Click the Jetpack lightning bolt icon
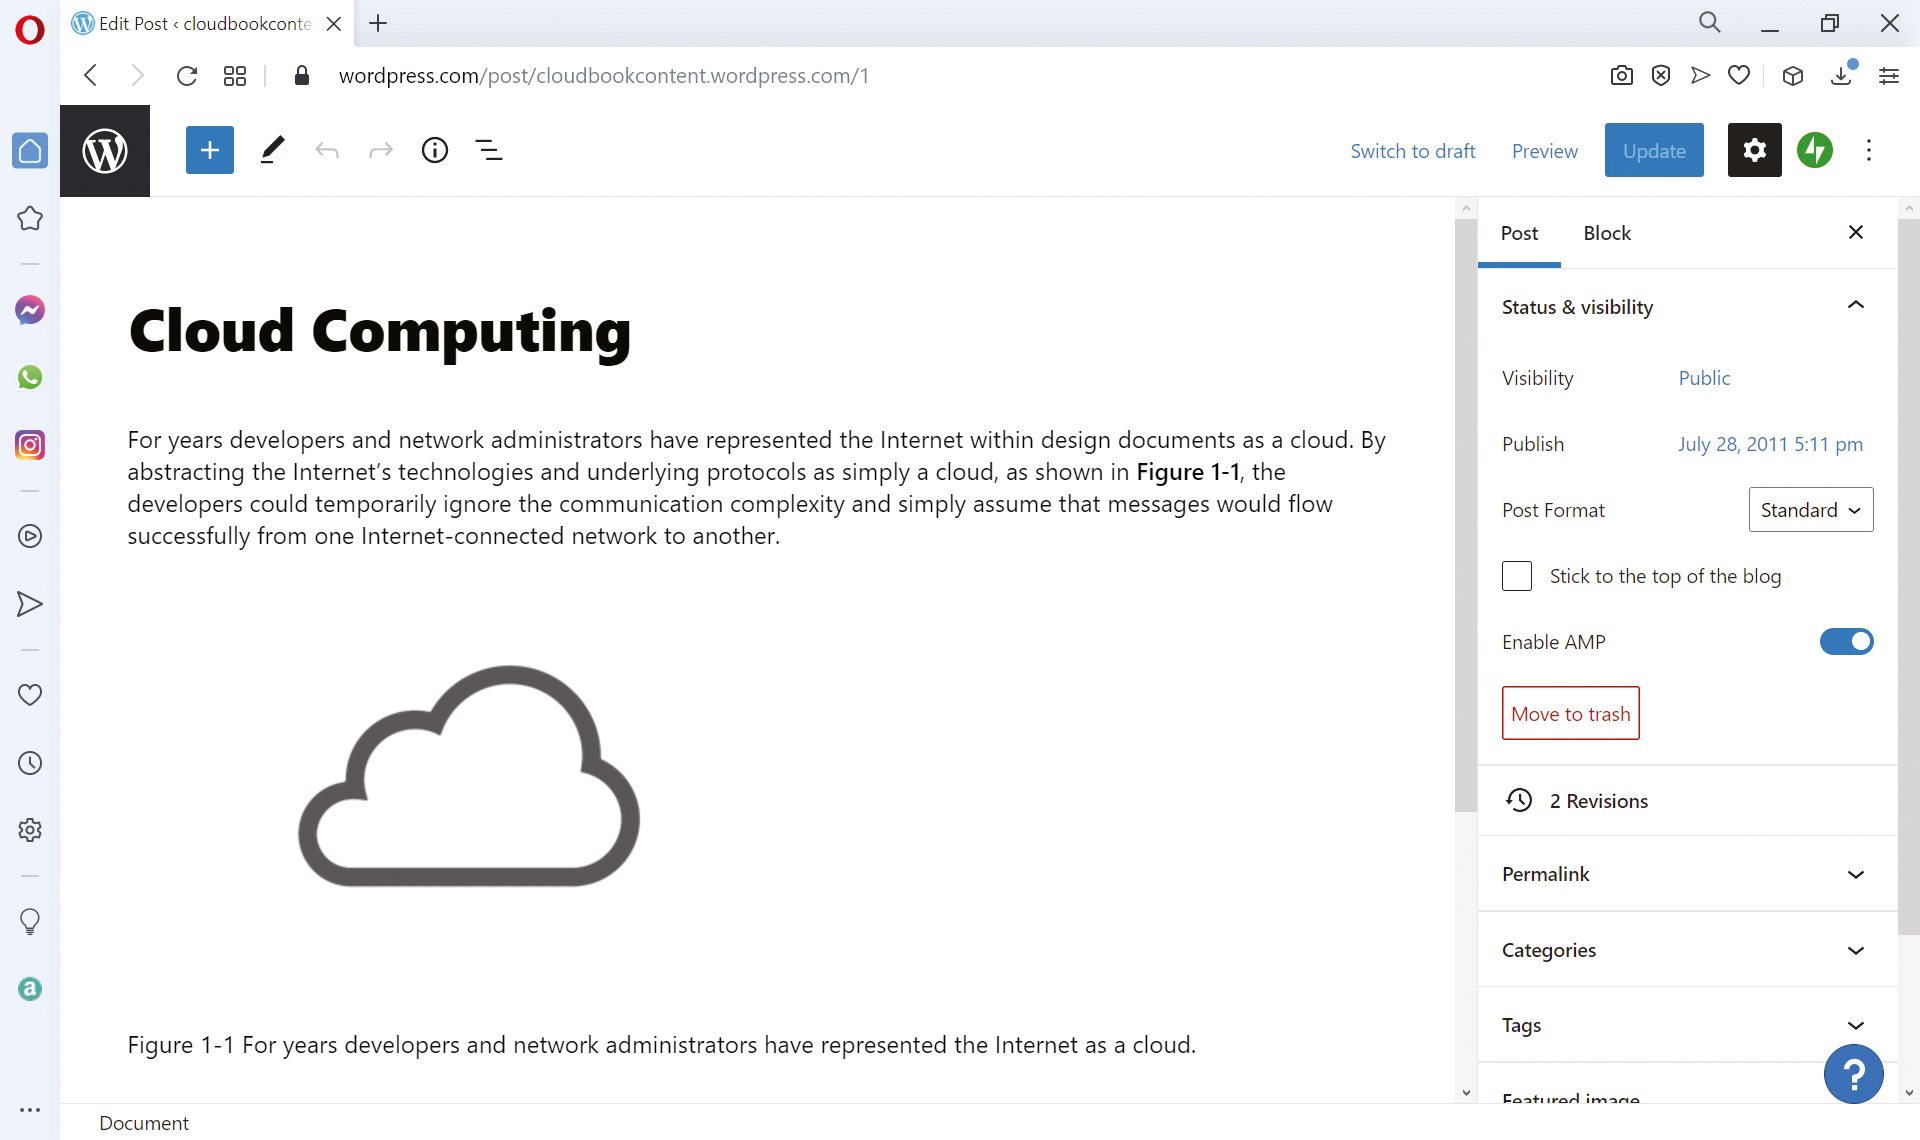The image size is (1920, 1140). tap(1816, 149)
